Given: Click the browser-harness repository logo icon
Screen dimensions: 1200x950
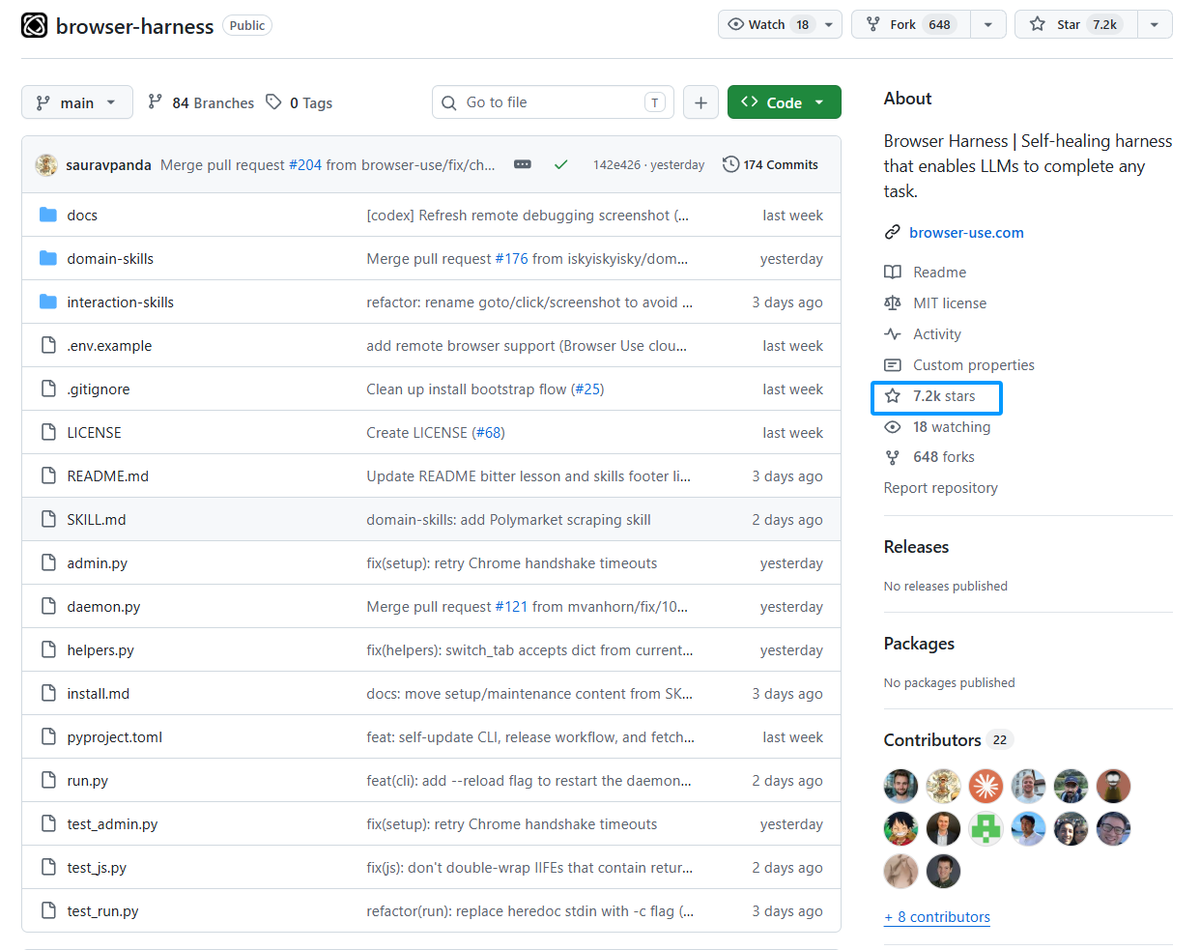Looking at the screenshot, I should click(x=34, y=26).
